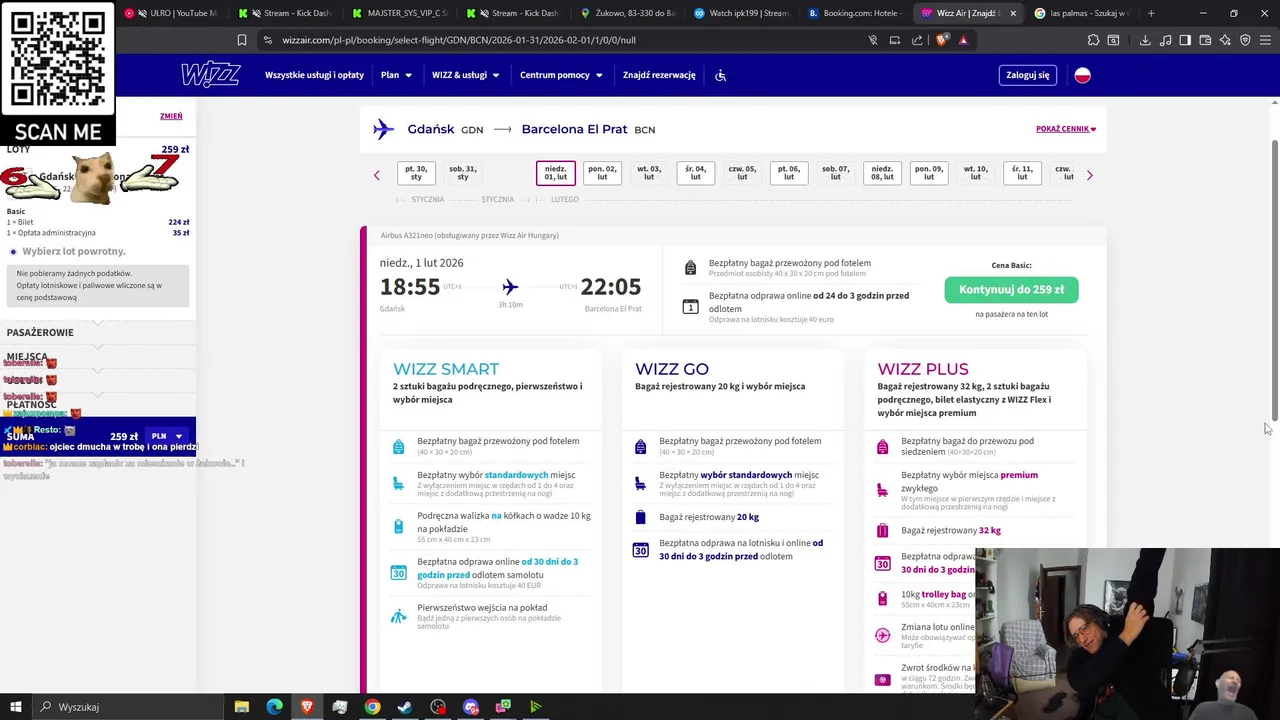Click the ZMIEŃ link in sidebar
Image resolution: width=1280 pixels, height=720 pixels.
[x=171, y=116]
